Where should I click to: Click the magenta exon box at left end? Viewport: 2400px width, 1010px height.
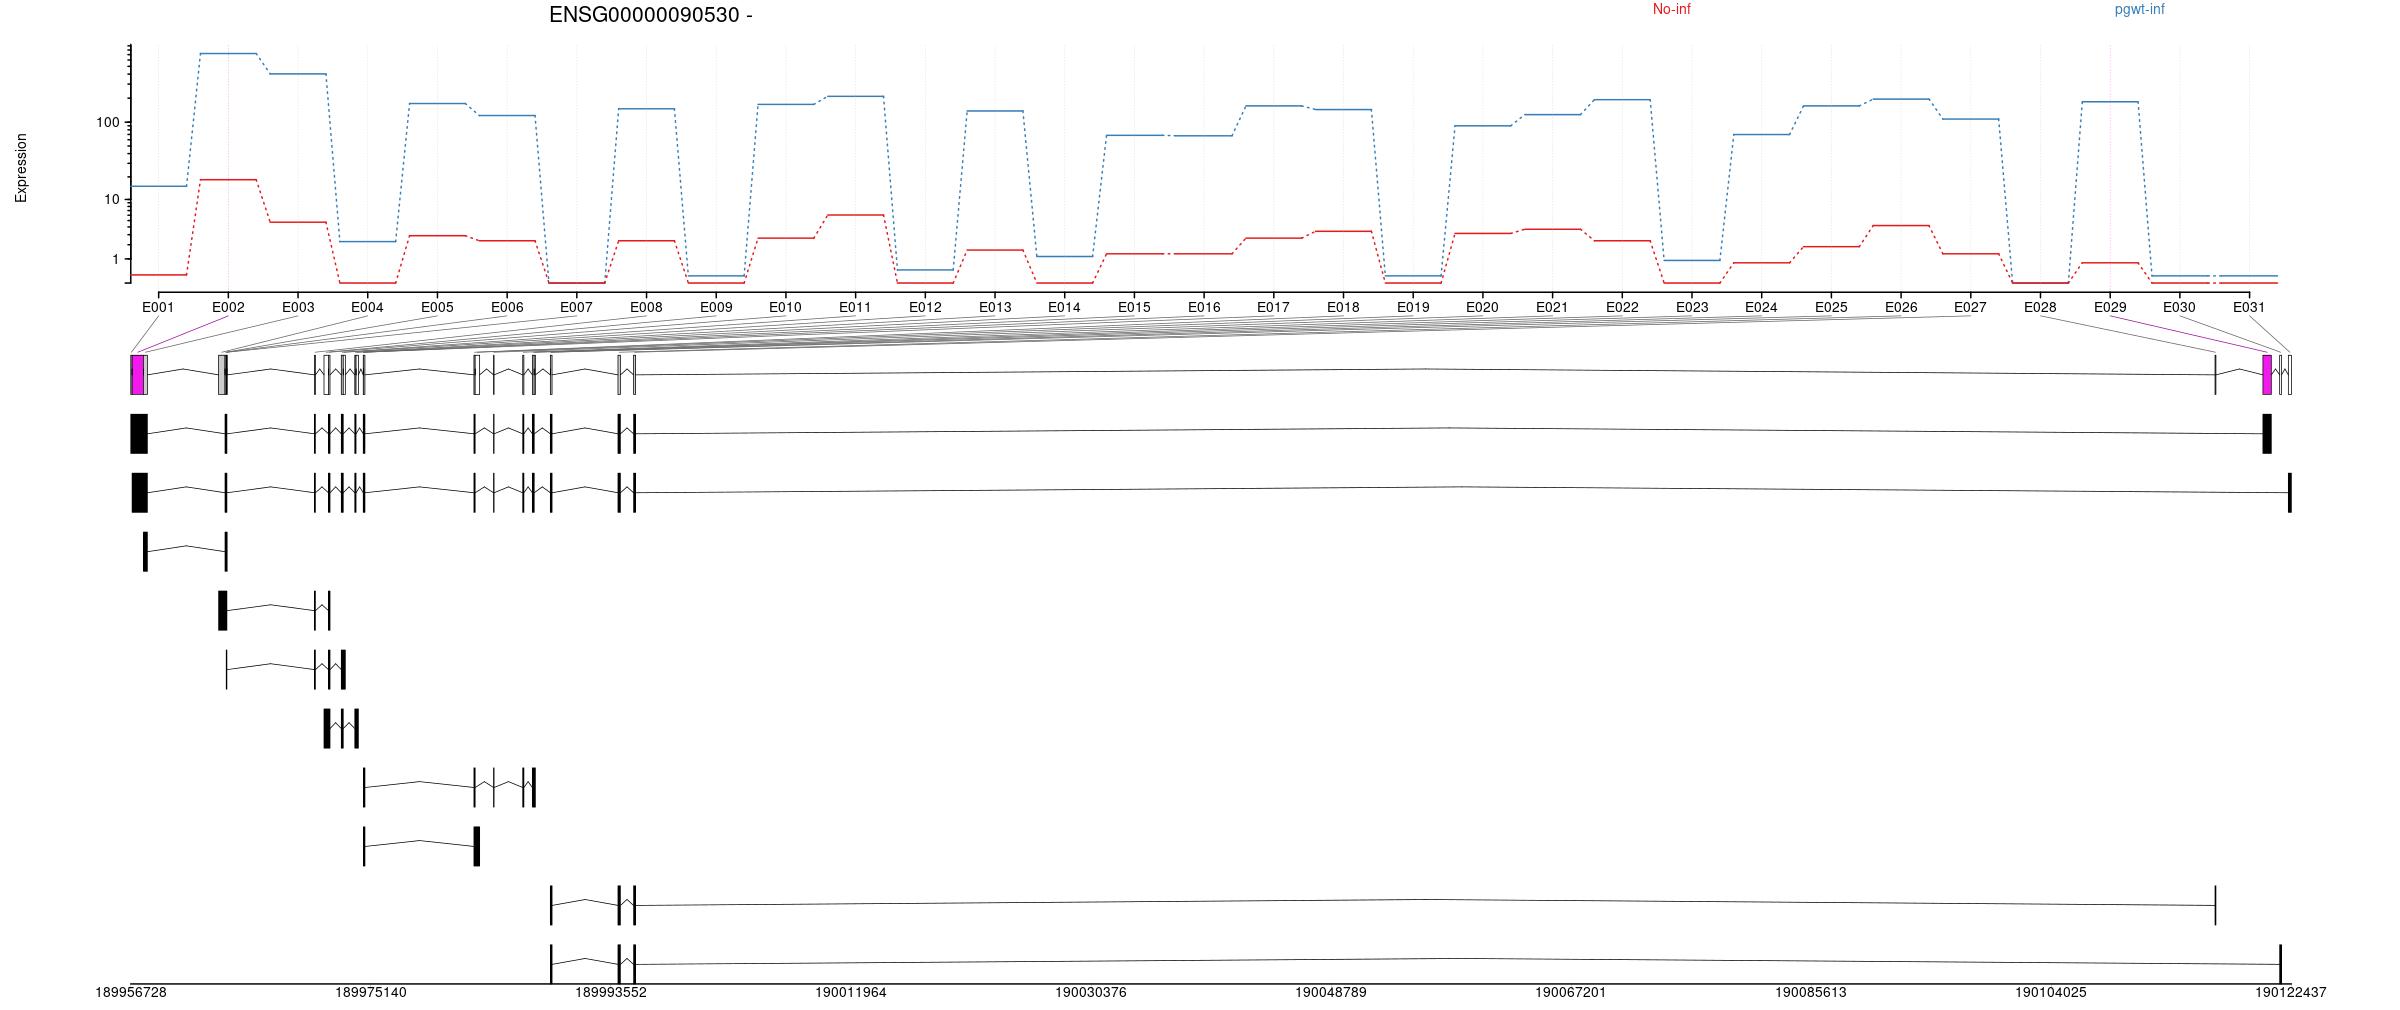point(137,375)
